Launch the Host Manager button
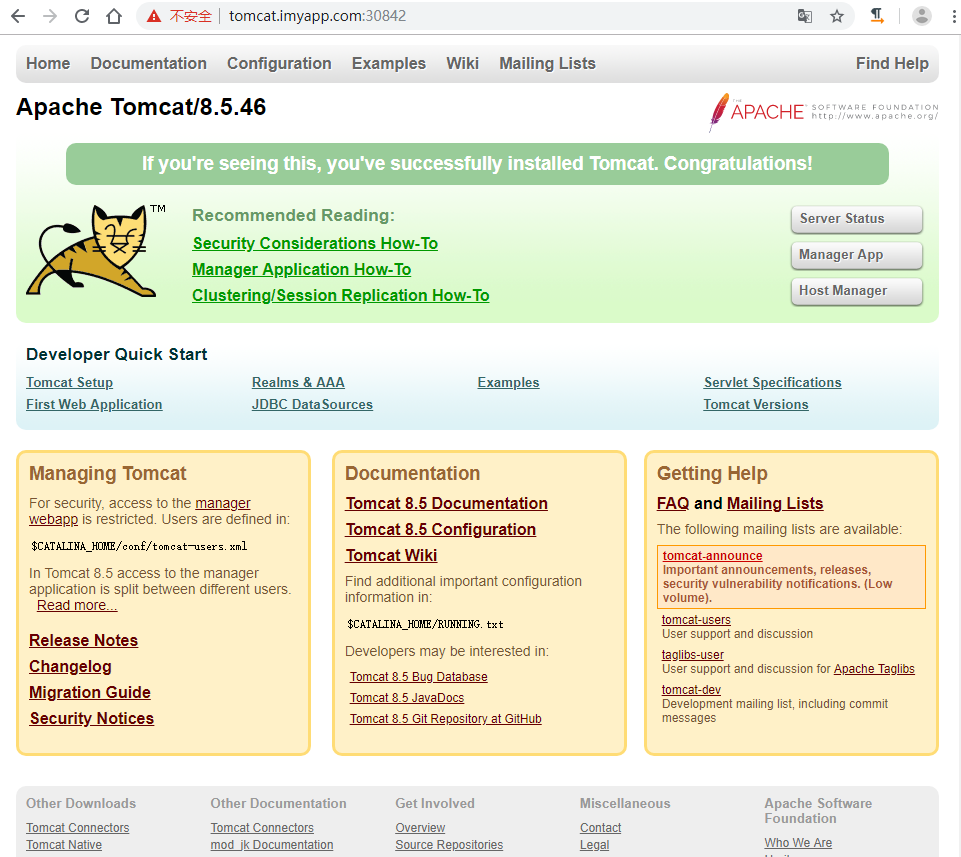This screenshot has width=961, height=857. point(855,291)
